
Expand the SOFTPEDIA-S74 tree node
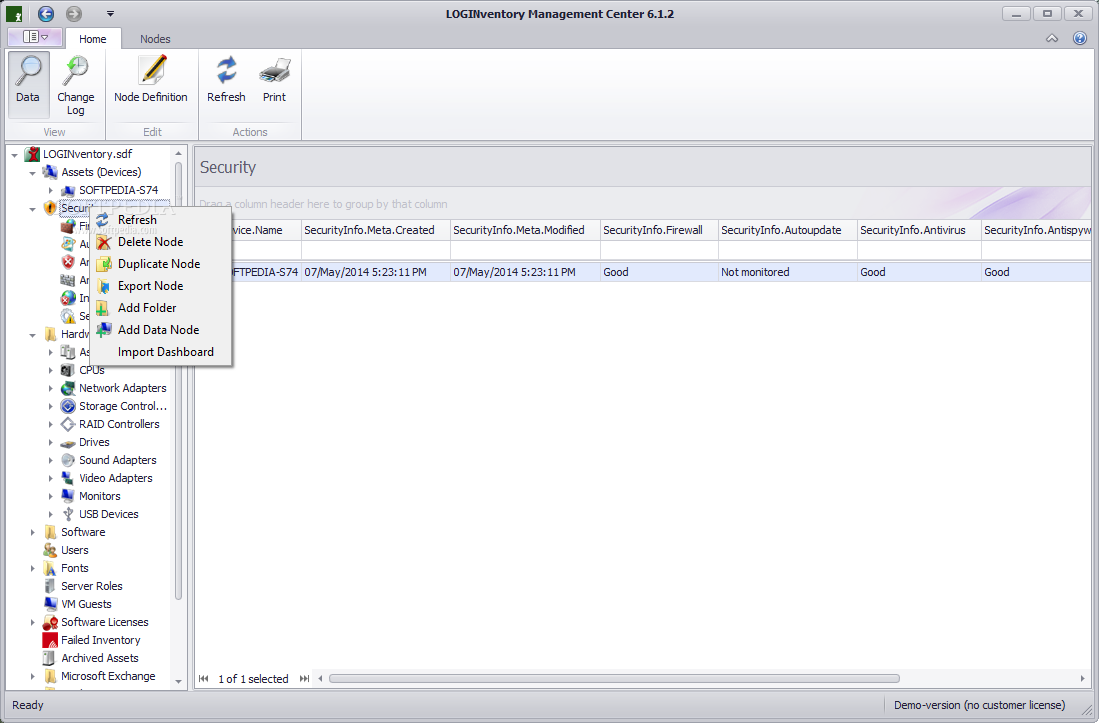click(x=50, y=191)
